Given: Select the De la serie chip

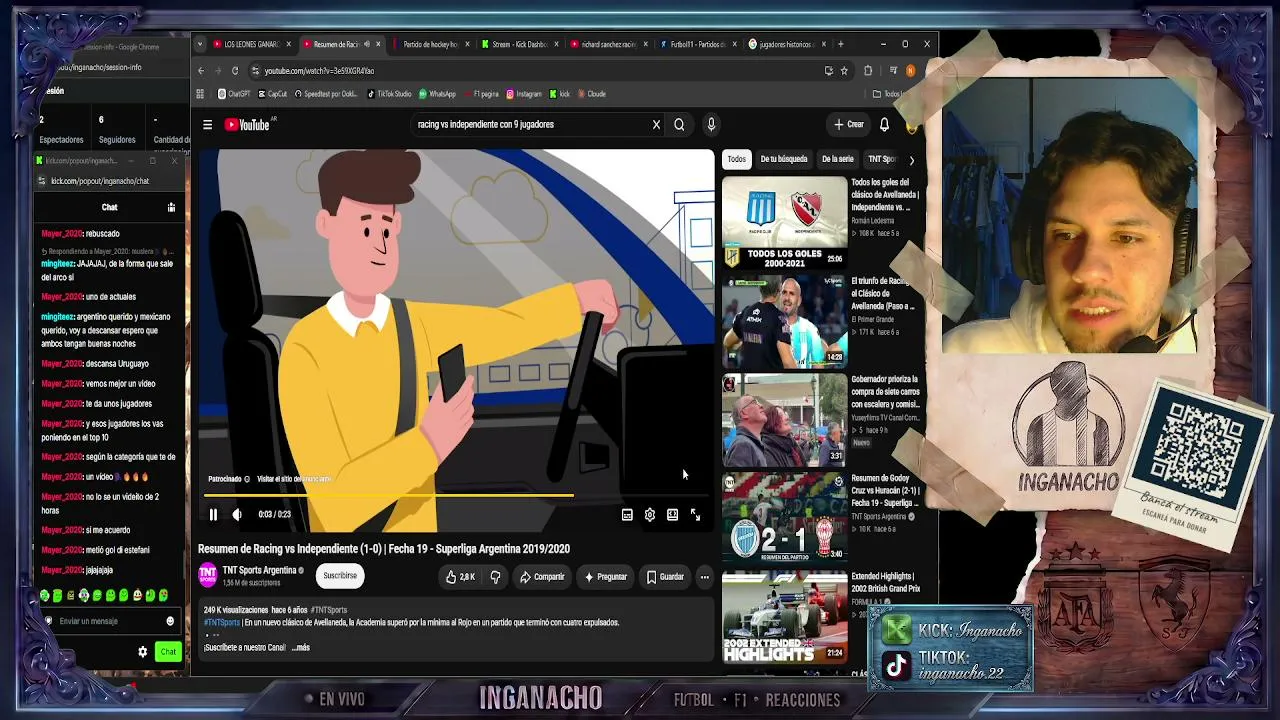Looking at the screenshot, I should pyautogui.click(x=838, y=159).
